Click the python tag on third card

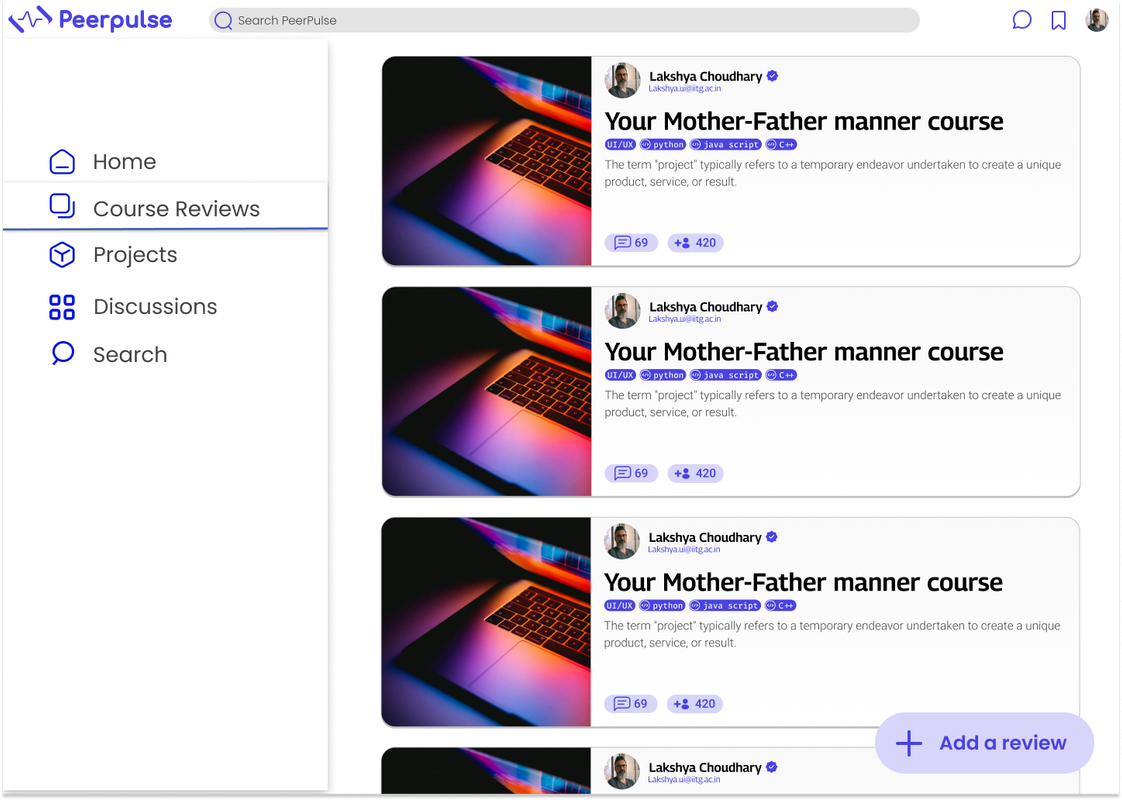point(663,605)
